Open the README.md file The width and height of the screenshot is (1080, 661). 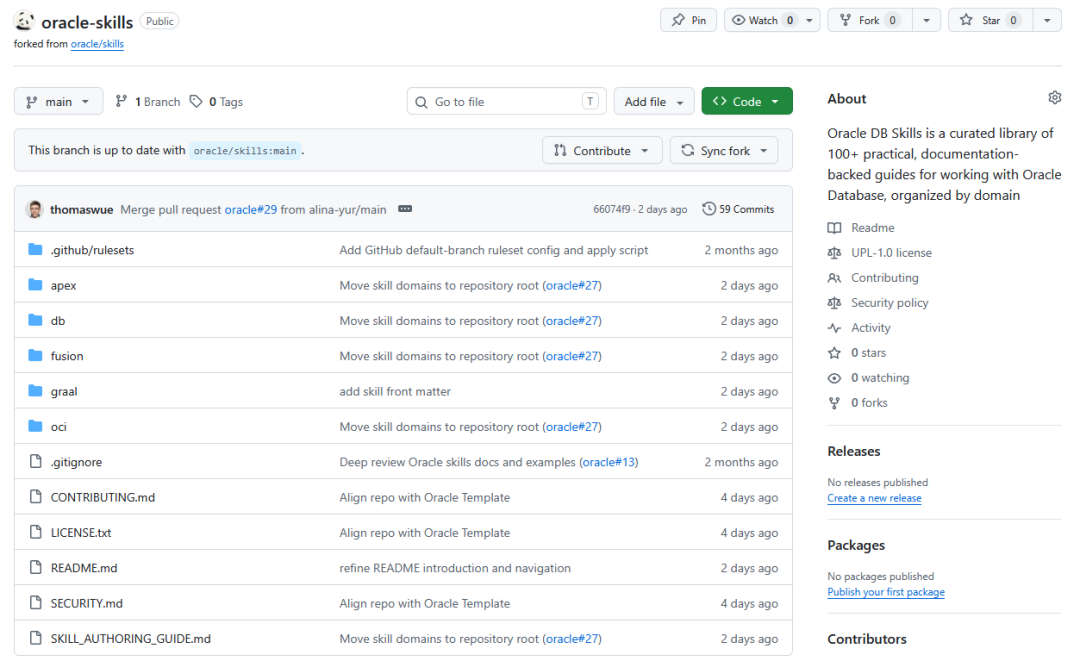[84, 568]
